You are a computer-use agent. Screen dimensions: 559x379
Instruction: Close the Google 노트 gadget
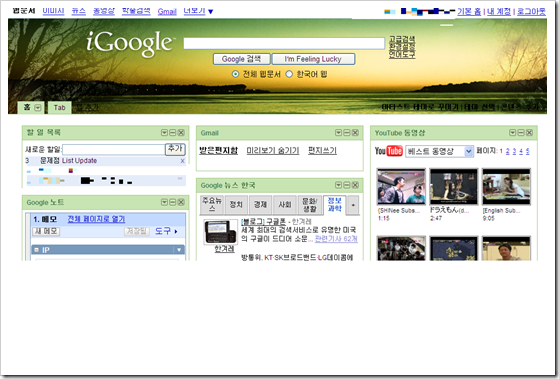(181, 202)
